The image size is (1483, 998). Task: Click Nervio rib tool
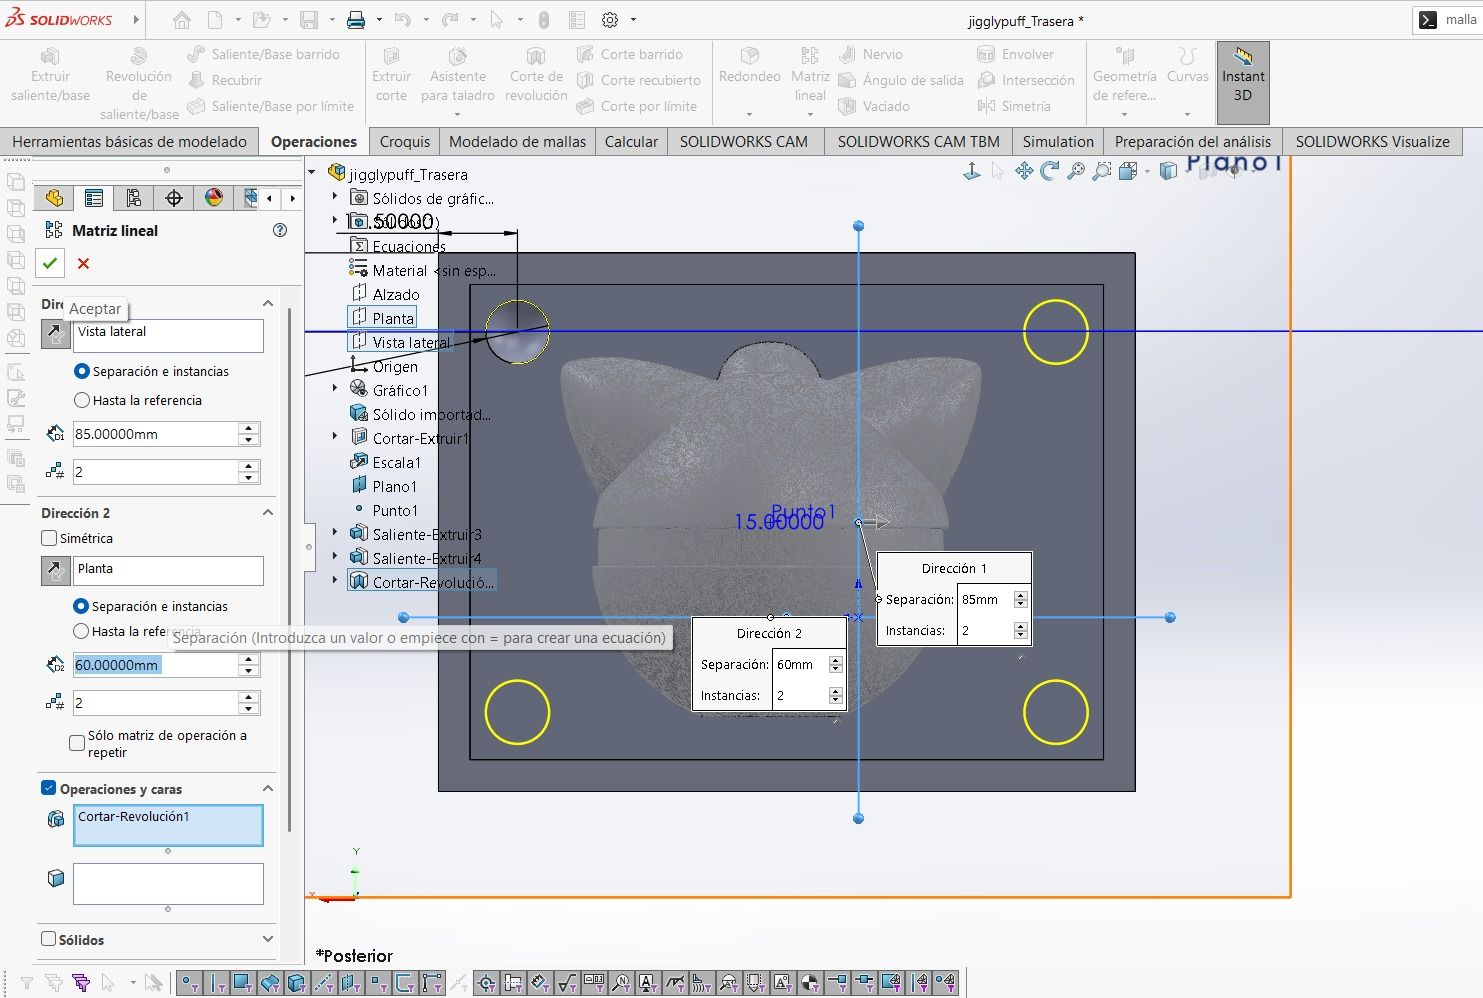[x=871, y=54]
